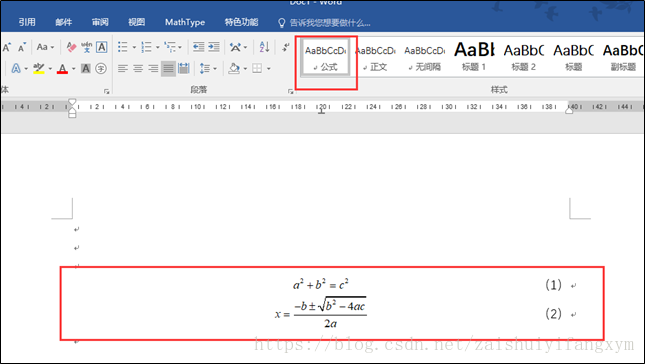
Task: Toggle show paragraph marks
Action: 285,47
